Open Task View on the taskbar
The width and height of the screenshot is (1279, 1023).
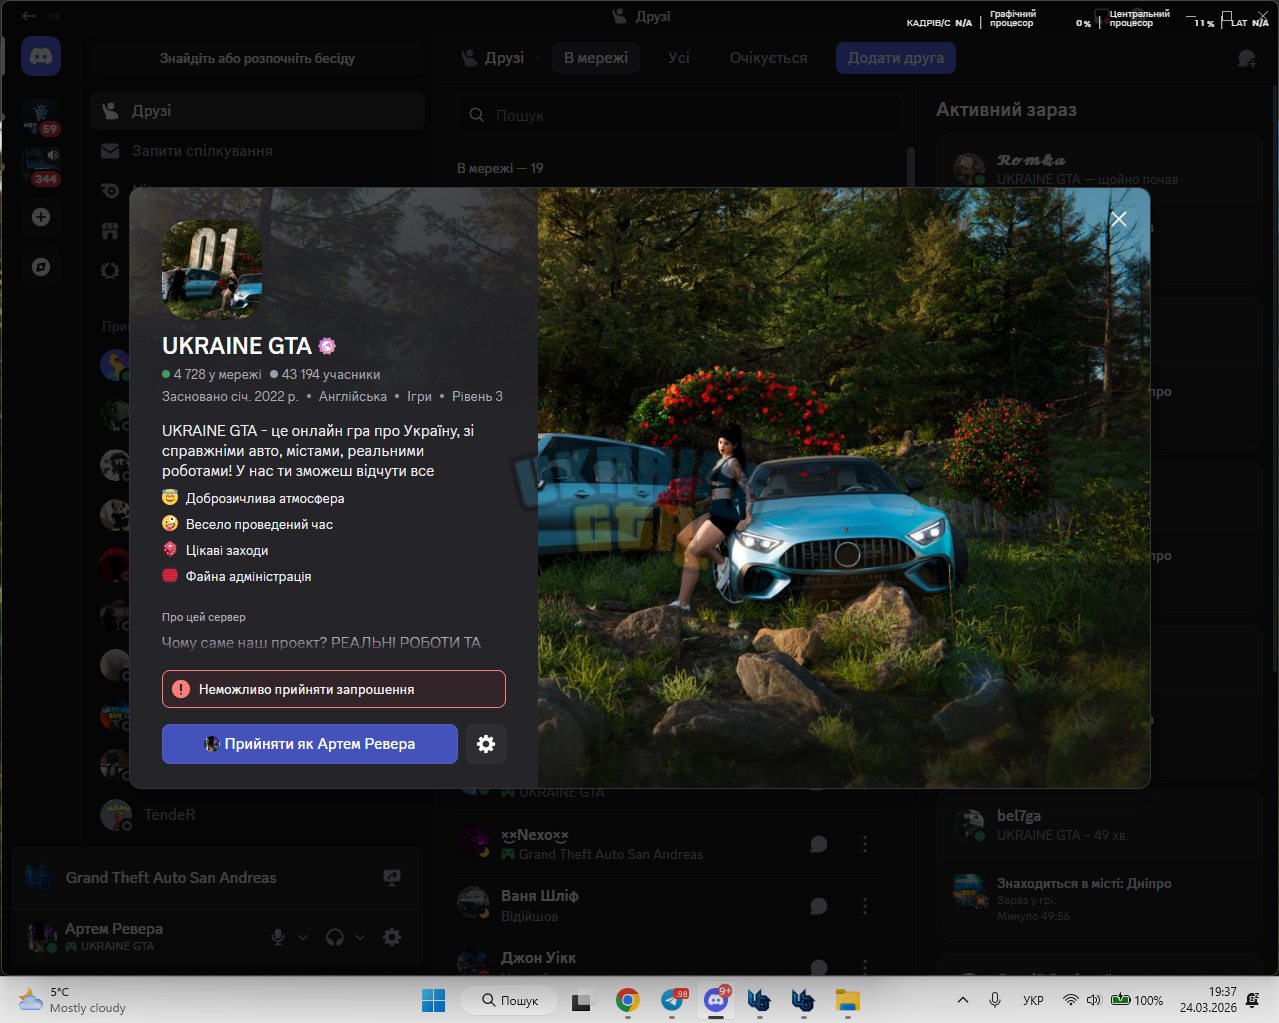tap(582, 1000)
